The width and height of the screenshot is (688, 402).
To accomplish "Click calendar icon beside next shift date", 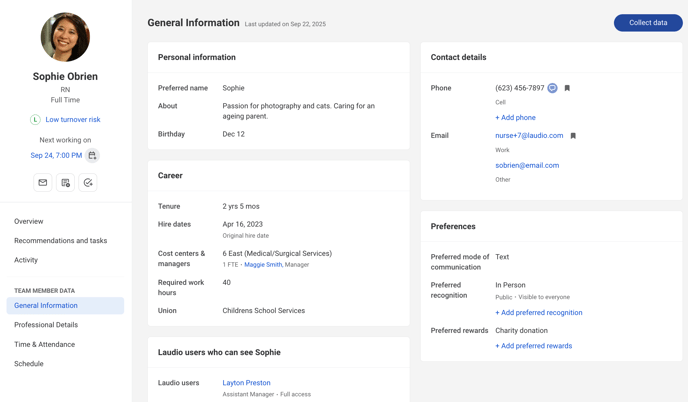I will tap(92, 156).
